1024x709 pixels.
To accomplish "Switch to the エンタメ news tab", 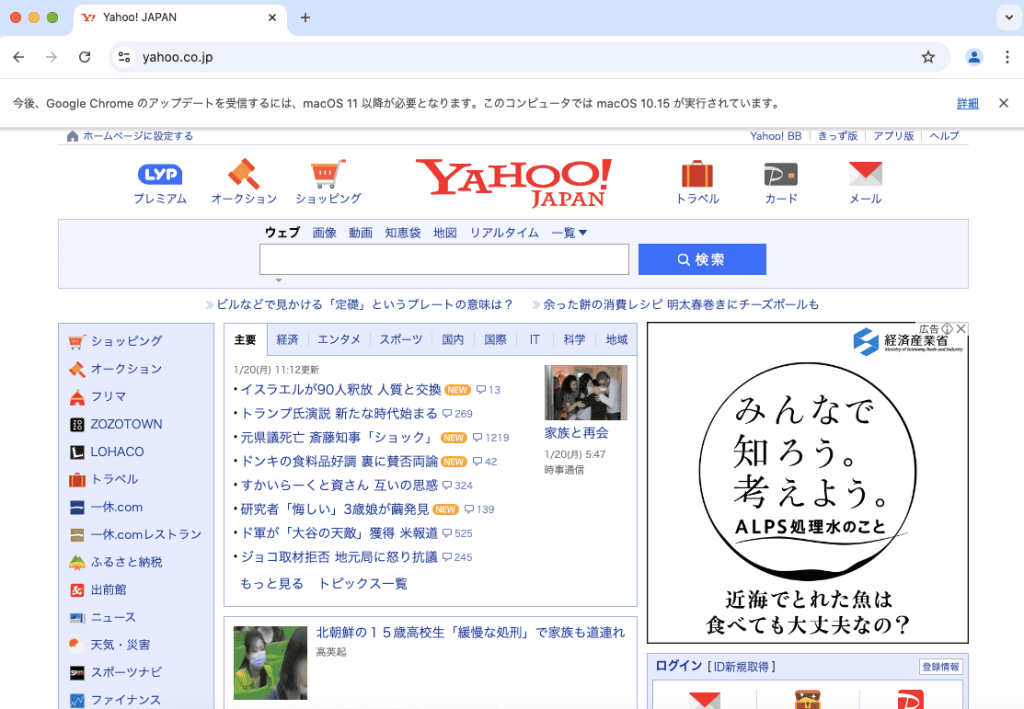I will click(339, 339).
